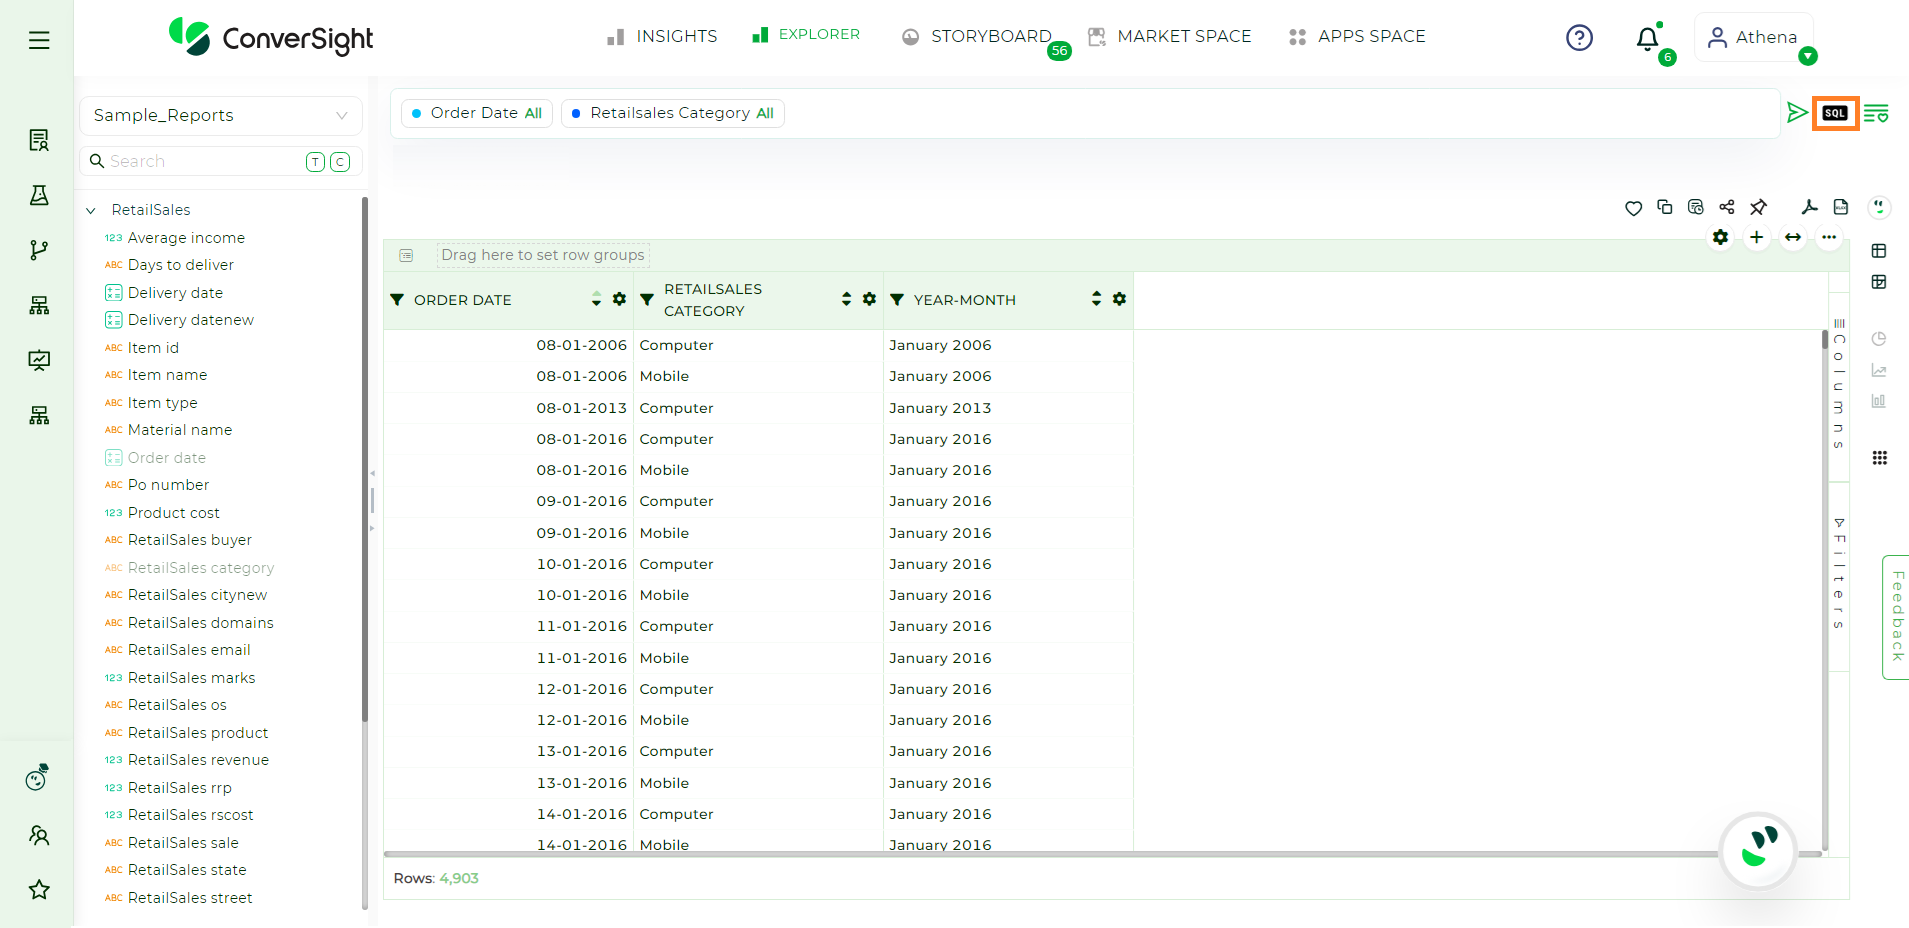Screen dimensions: 1909x928
Task: Sort the Order Date column
Action: coord(596,300)
